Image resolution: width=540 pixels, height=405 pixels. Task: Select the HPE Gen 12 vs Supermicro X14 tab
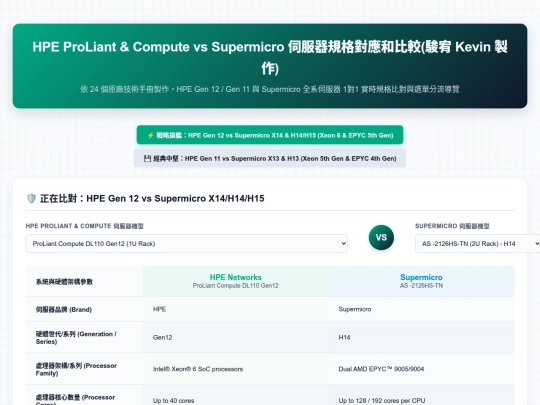pyautogui.click(x=270, y=135)
